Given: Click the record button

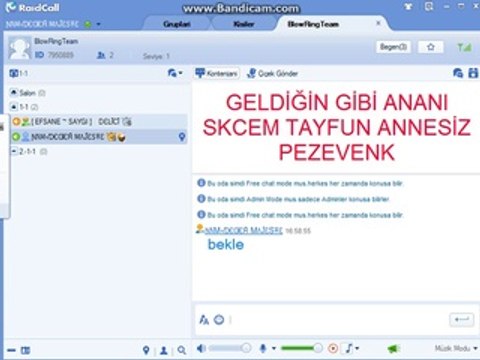Looking at the screenshot, I should (x=333, y=349).
